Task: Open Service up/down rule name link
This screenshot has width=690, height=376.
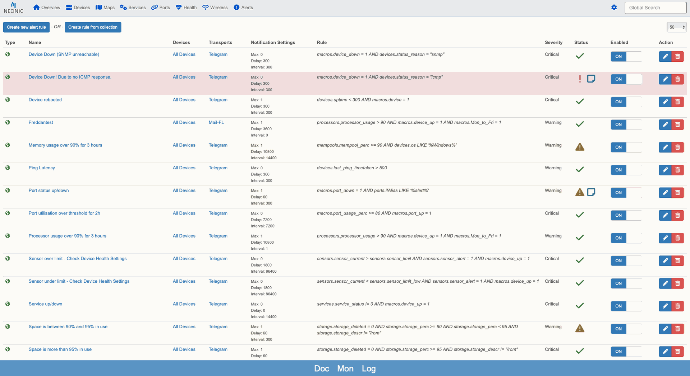Action: (45, 304)
